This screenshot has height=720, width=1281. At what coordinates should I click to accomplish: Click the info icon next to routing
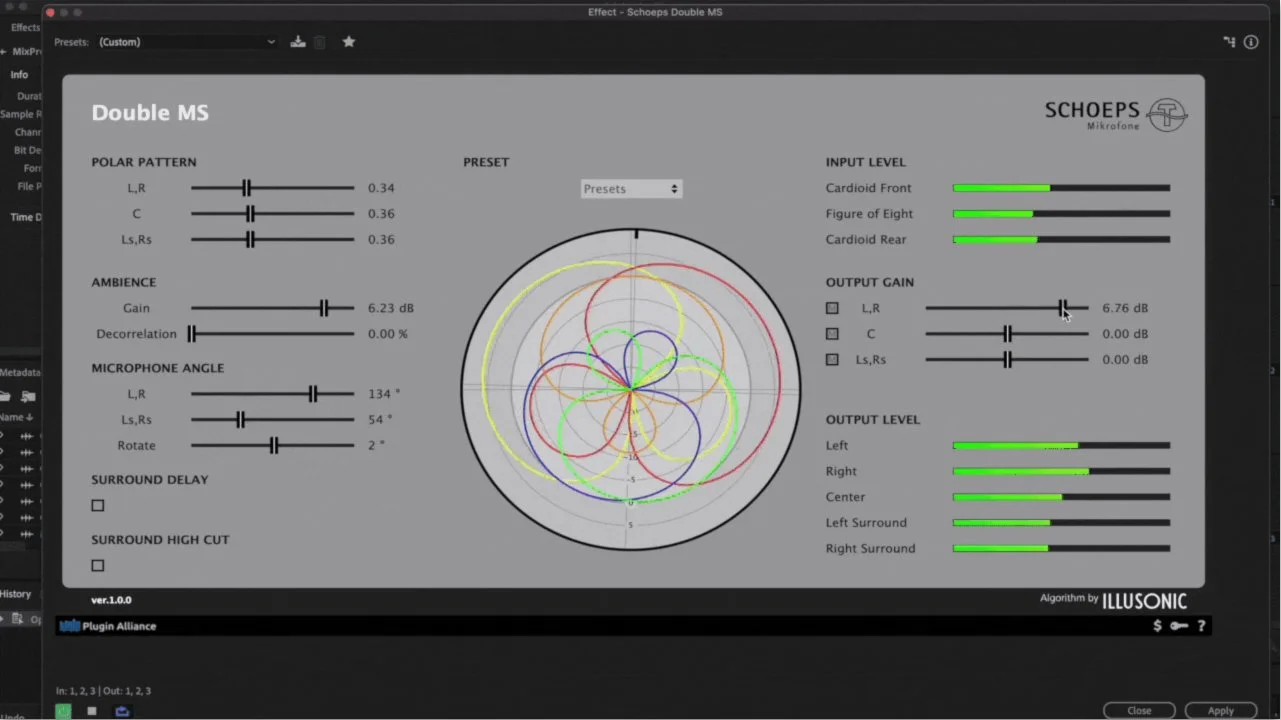[1251, 41]
